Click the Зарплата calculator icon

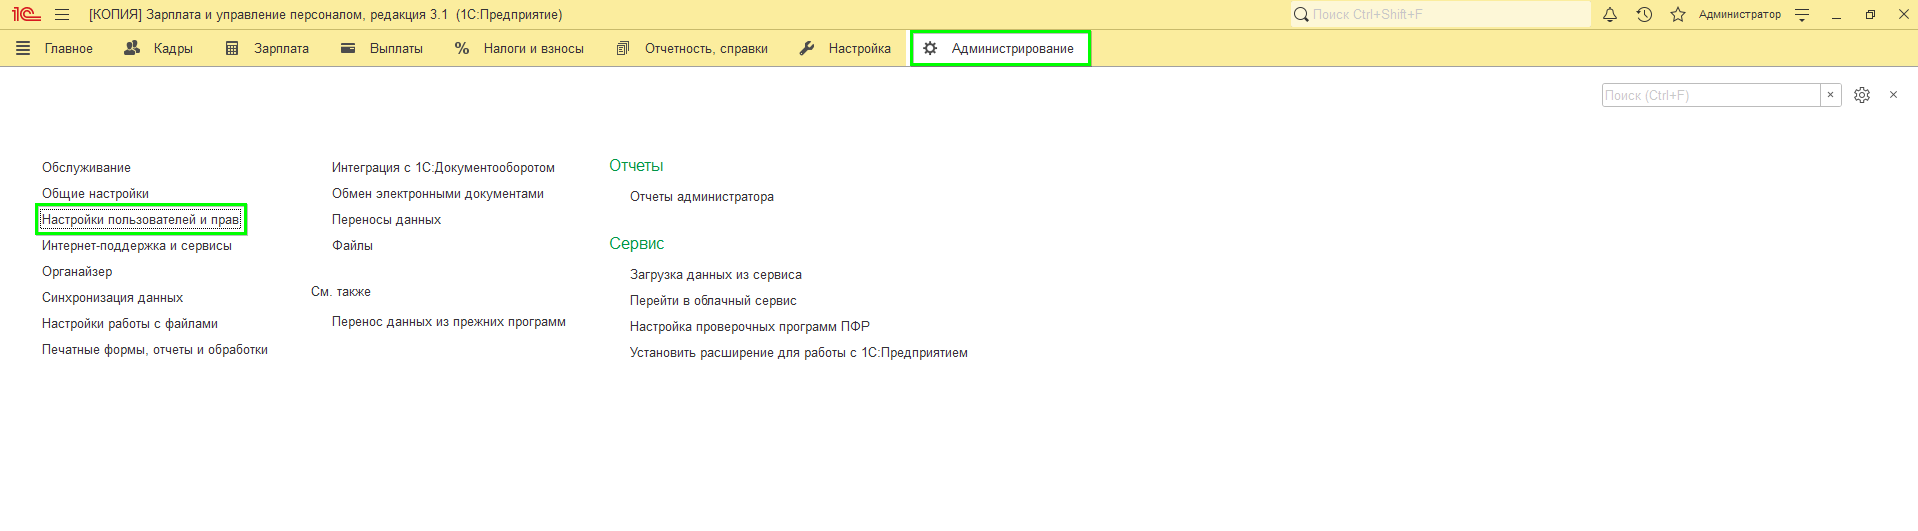(232, 48)
